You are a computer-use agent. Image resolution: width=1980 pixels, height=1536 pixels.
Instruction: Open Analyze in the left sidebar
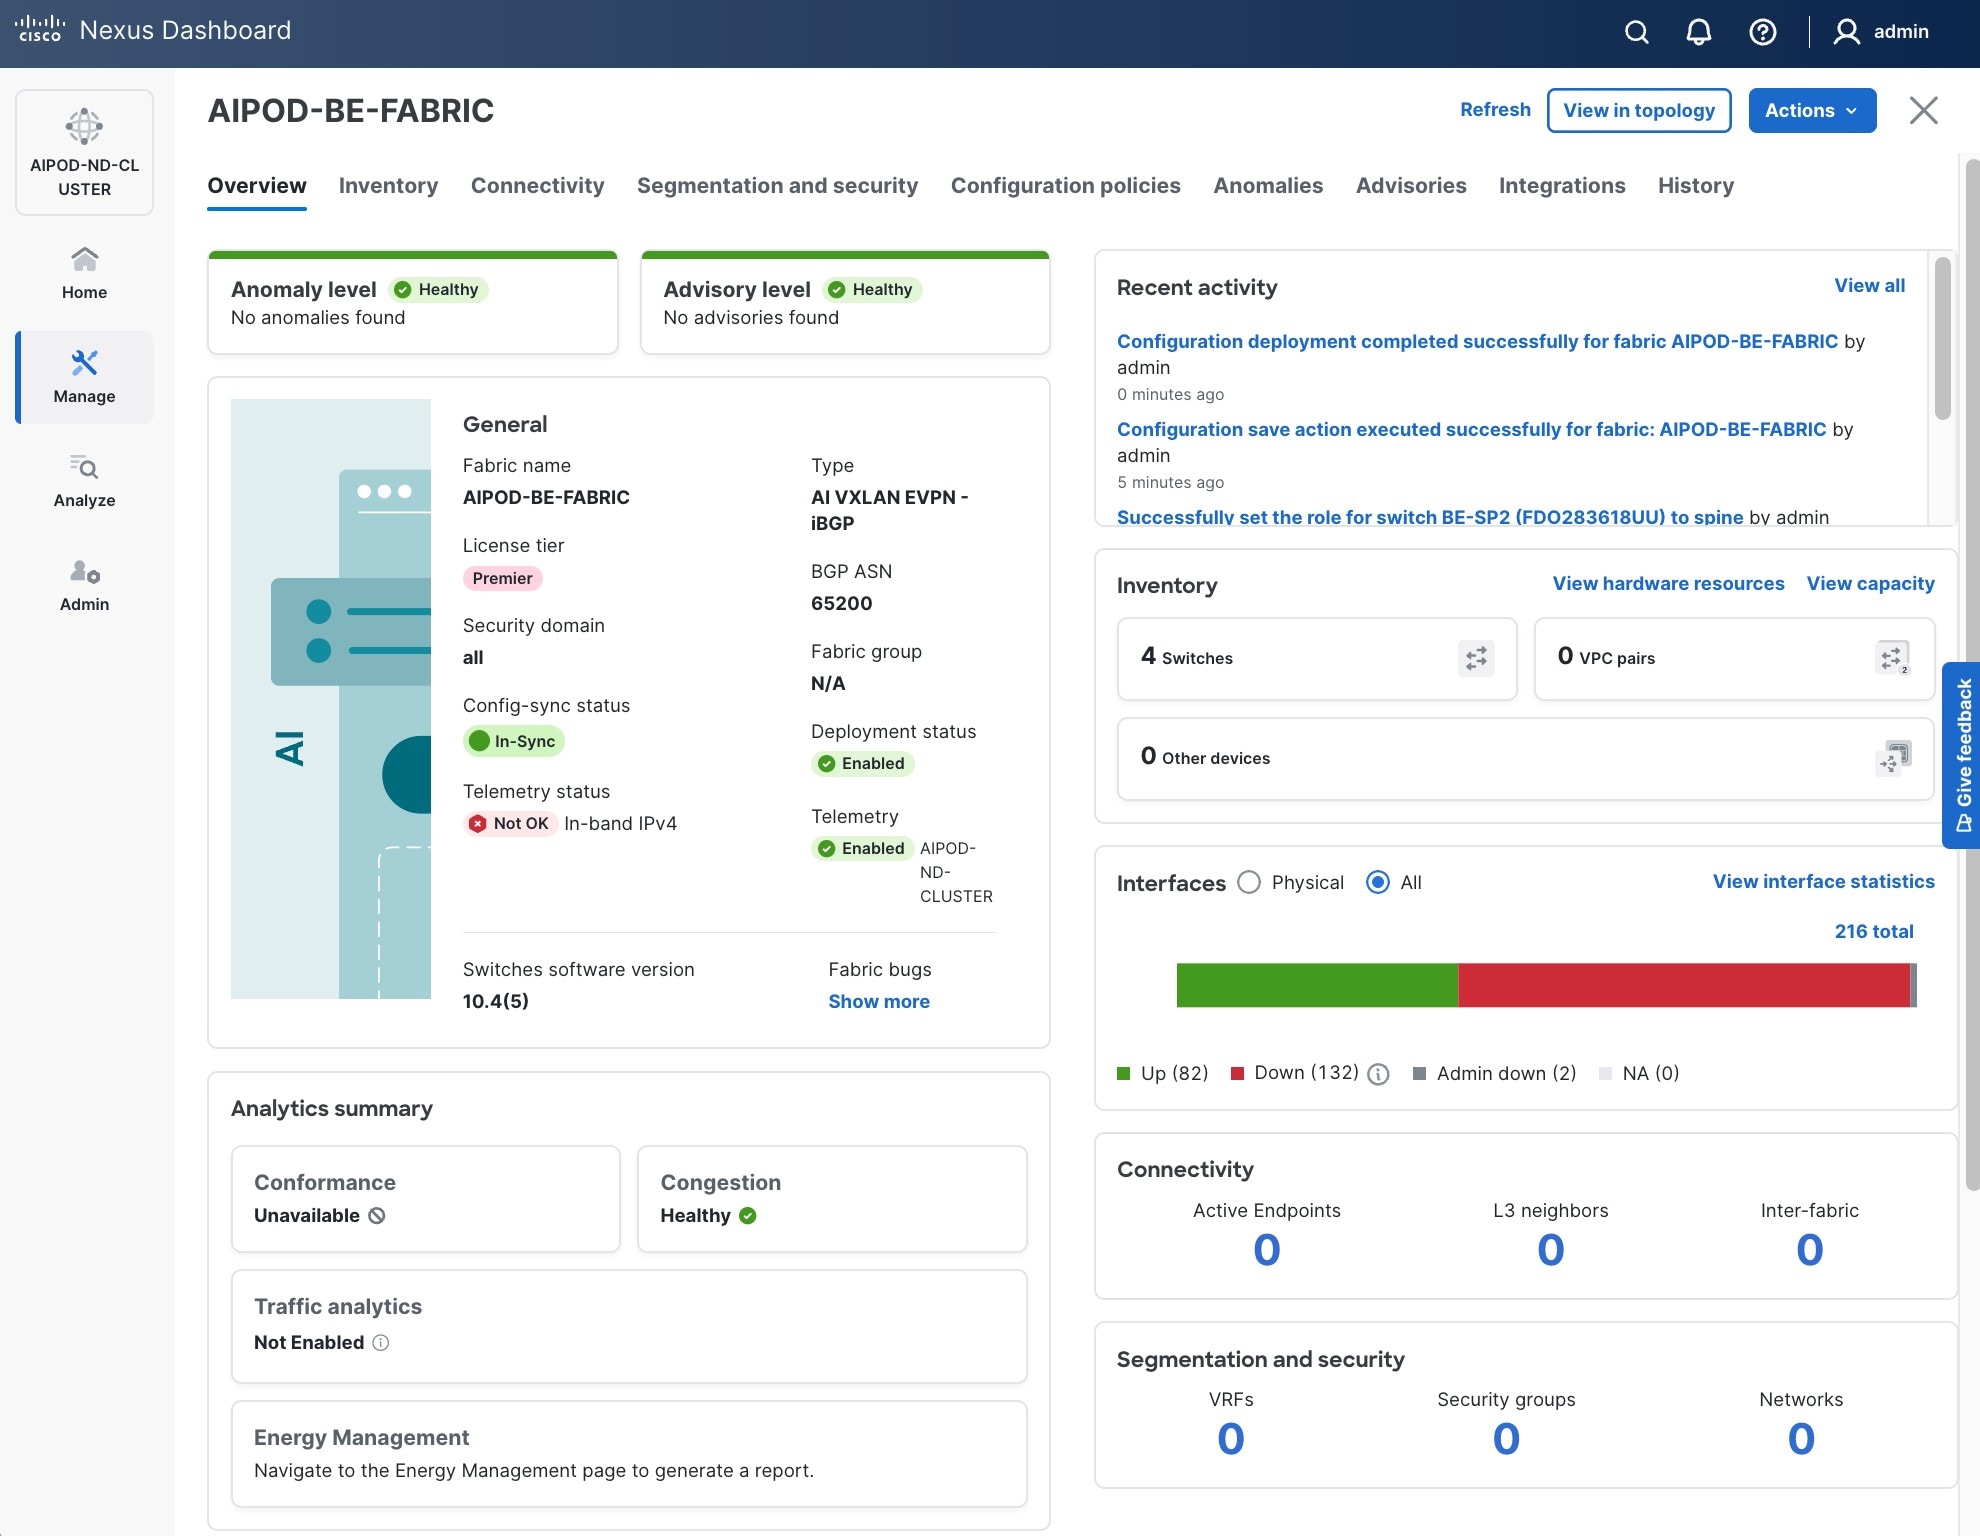[84, 480]
